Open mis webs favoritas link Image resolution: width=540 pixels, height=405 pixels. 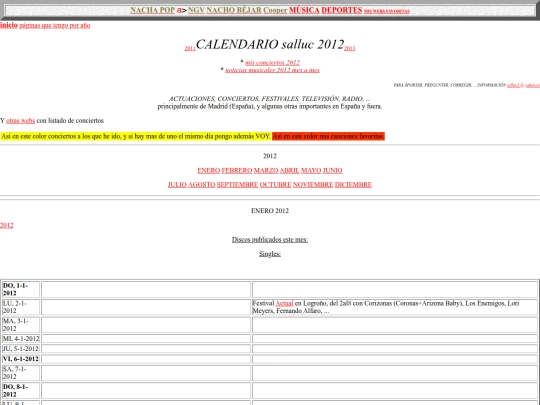coord(387,11)
